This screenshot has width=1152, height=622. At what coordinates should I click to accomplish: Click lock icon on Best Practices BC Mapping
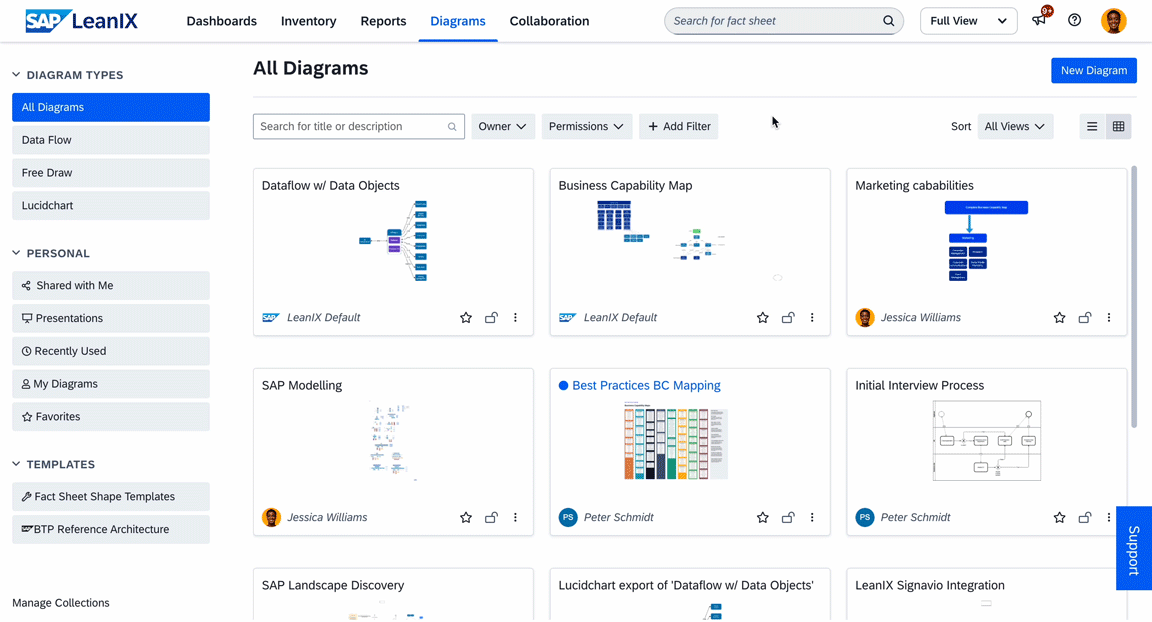[788, 517]
